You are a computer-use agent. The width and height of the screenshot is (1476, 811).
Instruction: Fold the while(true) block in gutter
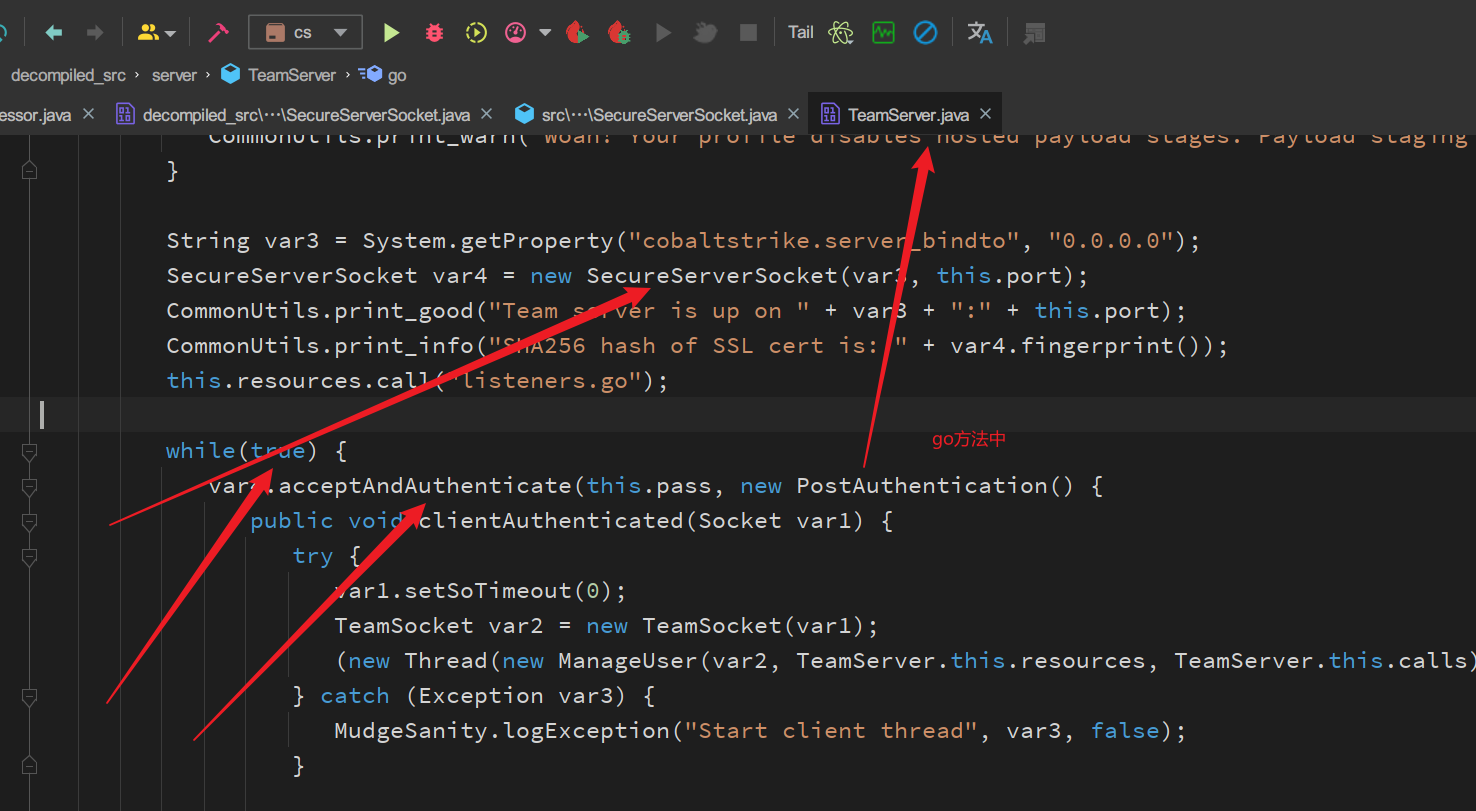point(29,452)
